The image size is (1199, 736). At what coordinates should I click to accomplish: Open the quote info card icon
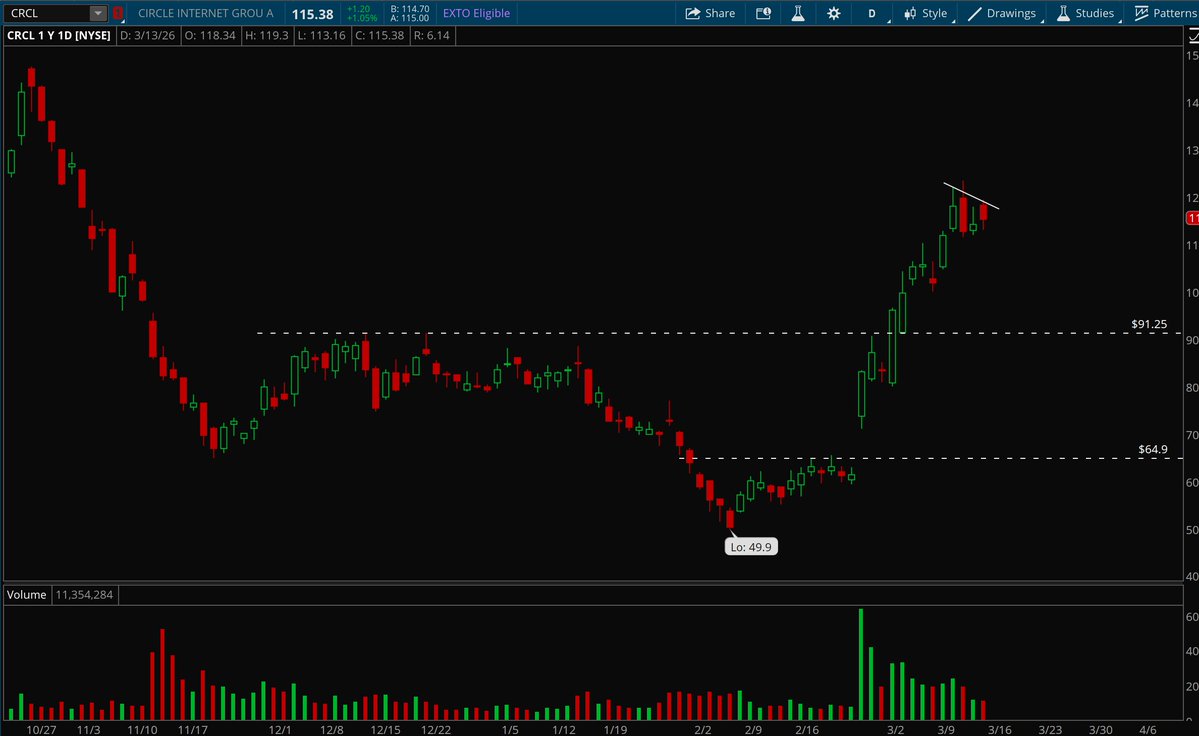[x=763, y=13]
